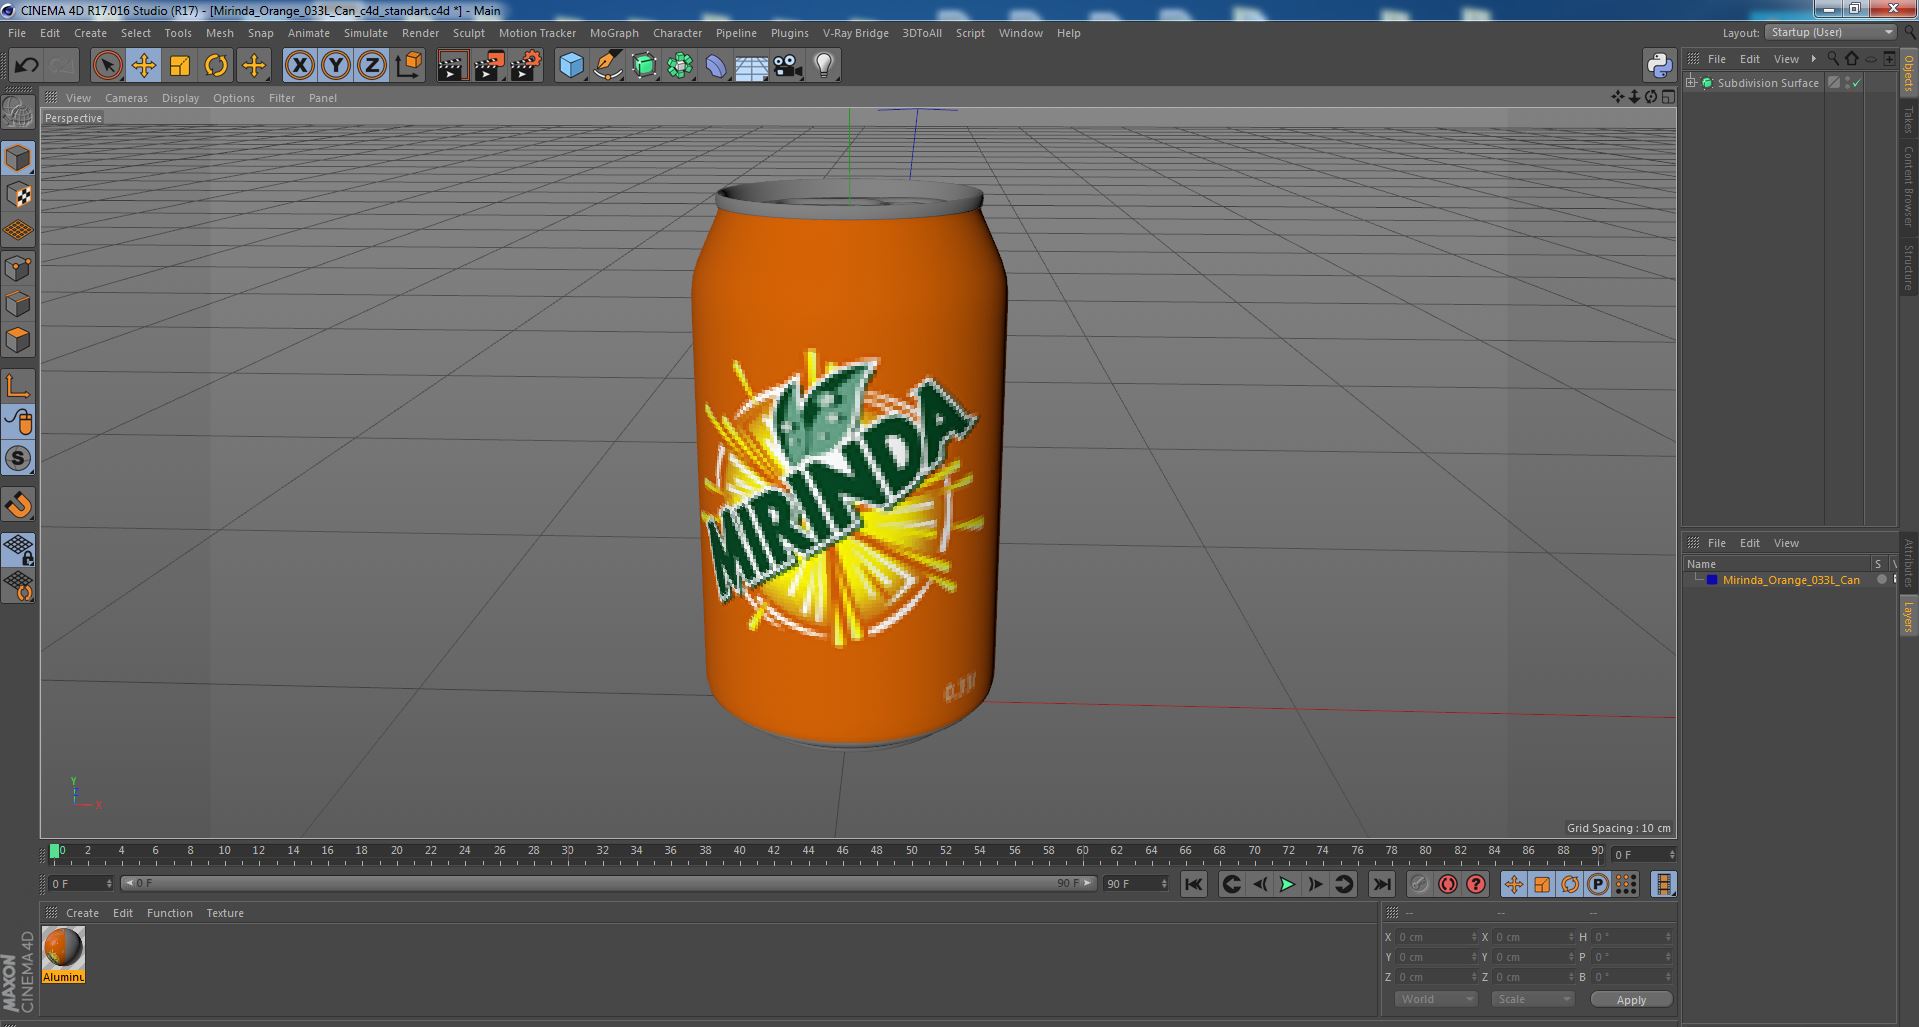1919x1027 pixels.
Task: Add a Subdivision Surface generator
Action: (x=644, y=66)
